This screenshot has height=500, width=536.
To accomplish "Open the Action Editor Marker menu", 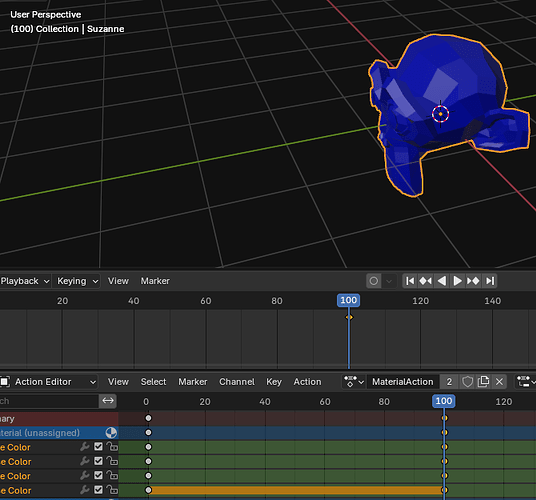I will (x=193, y=382).
